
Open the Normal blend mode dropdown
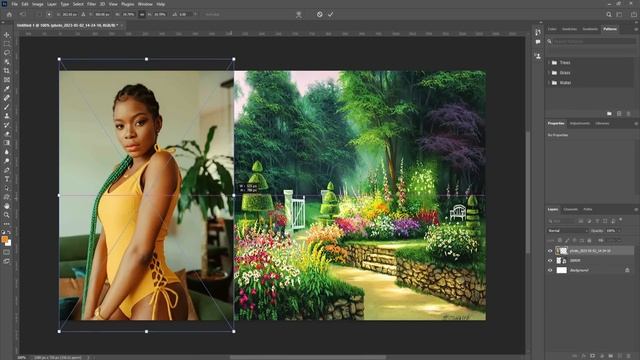(568, 231)
